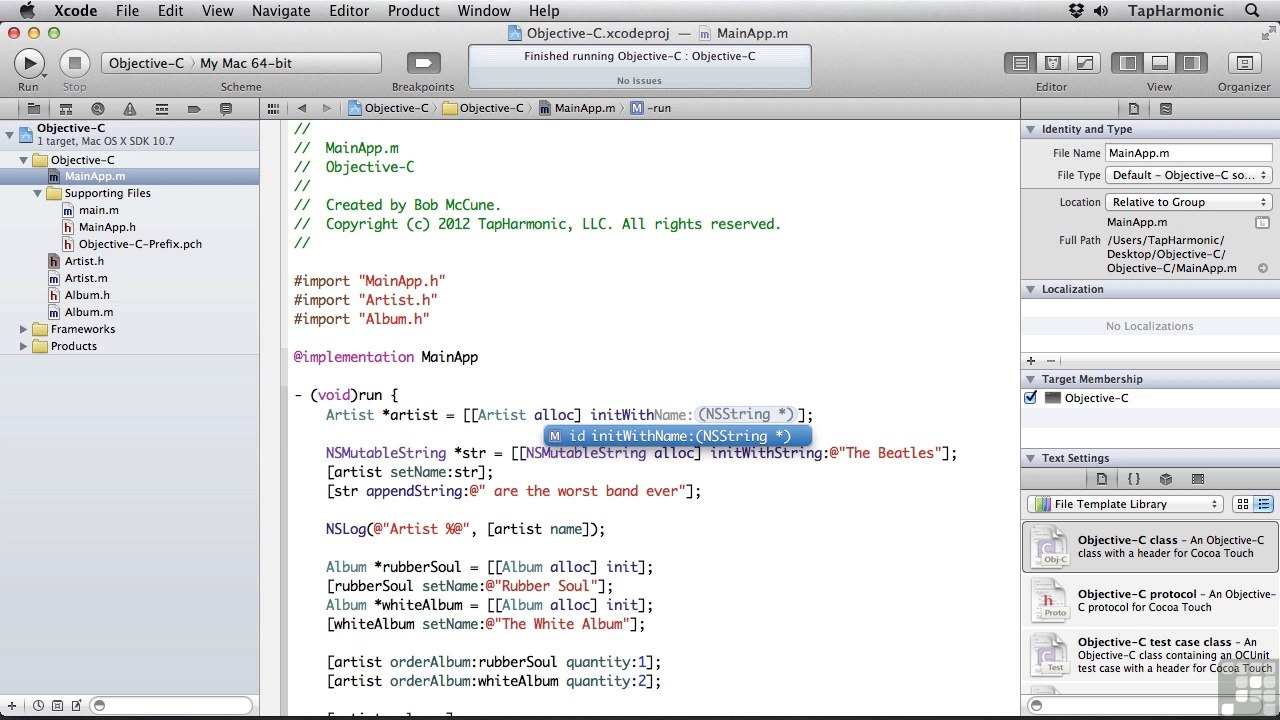Viewport: 1280px width, 720px height.
Task: Choose initWithName: autocomplete suggestion
Action: [677, 436]
